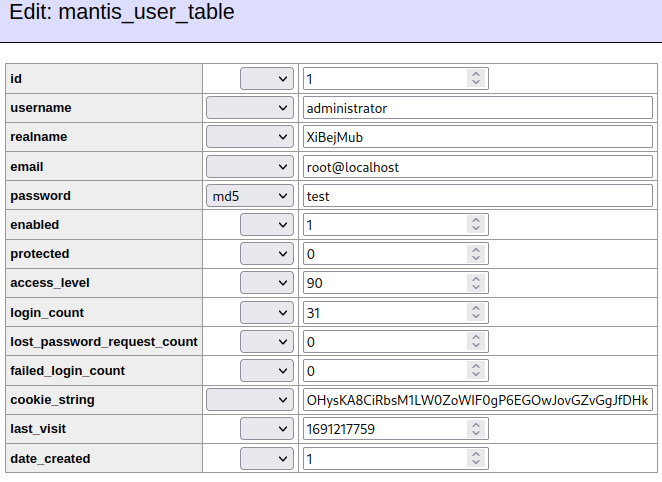Click the realname field containing XiBejMub
The image size is (662, 482).
click(x=478, y=137)
